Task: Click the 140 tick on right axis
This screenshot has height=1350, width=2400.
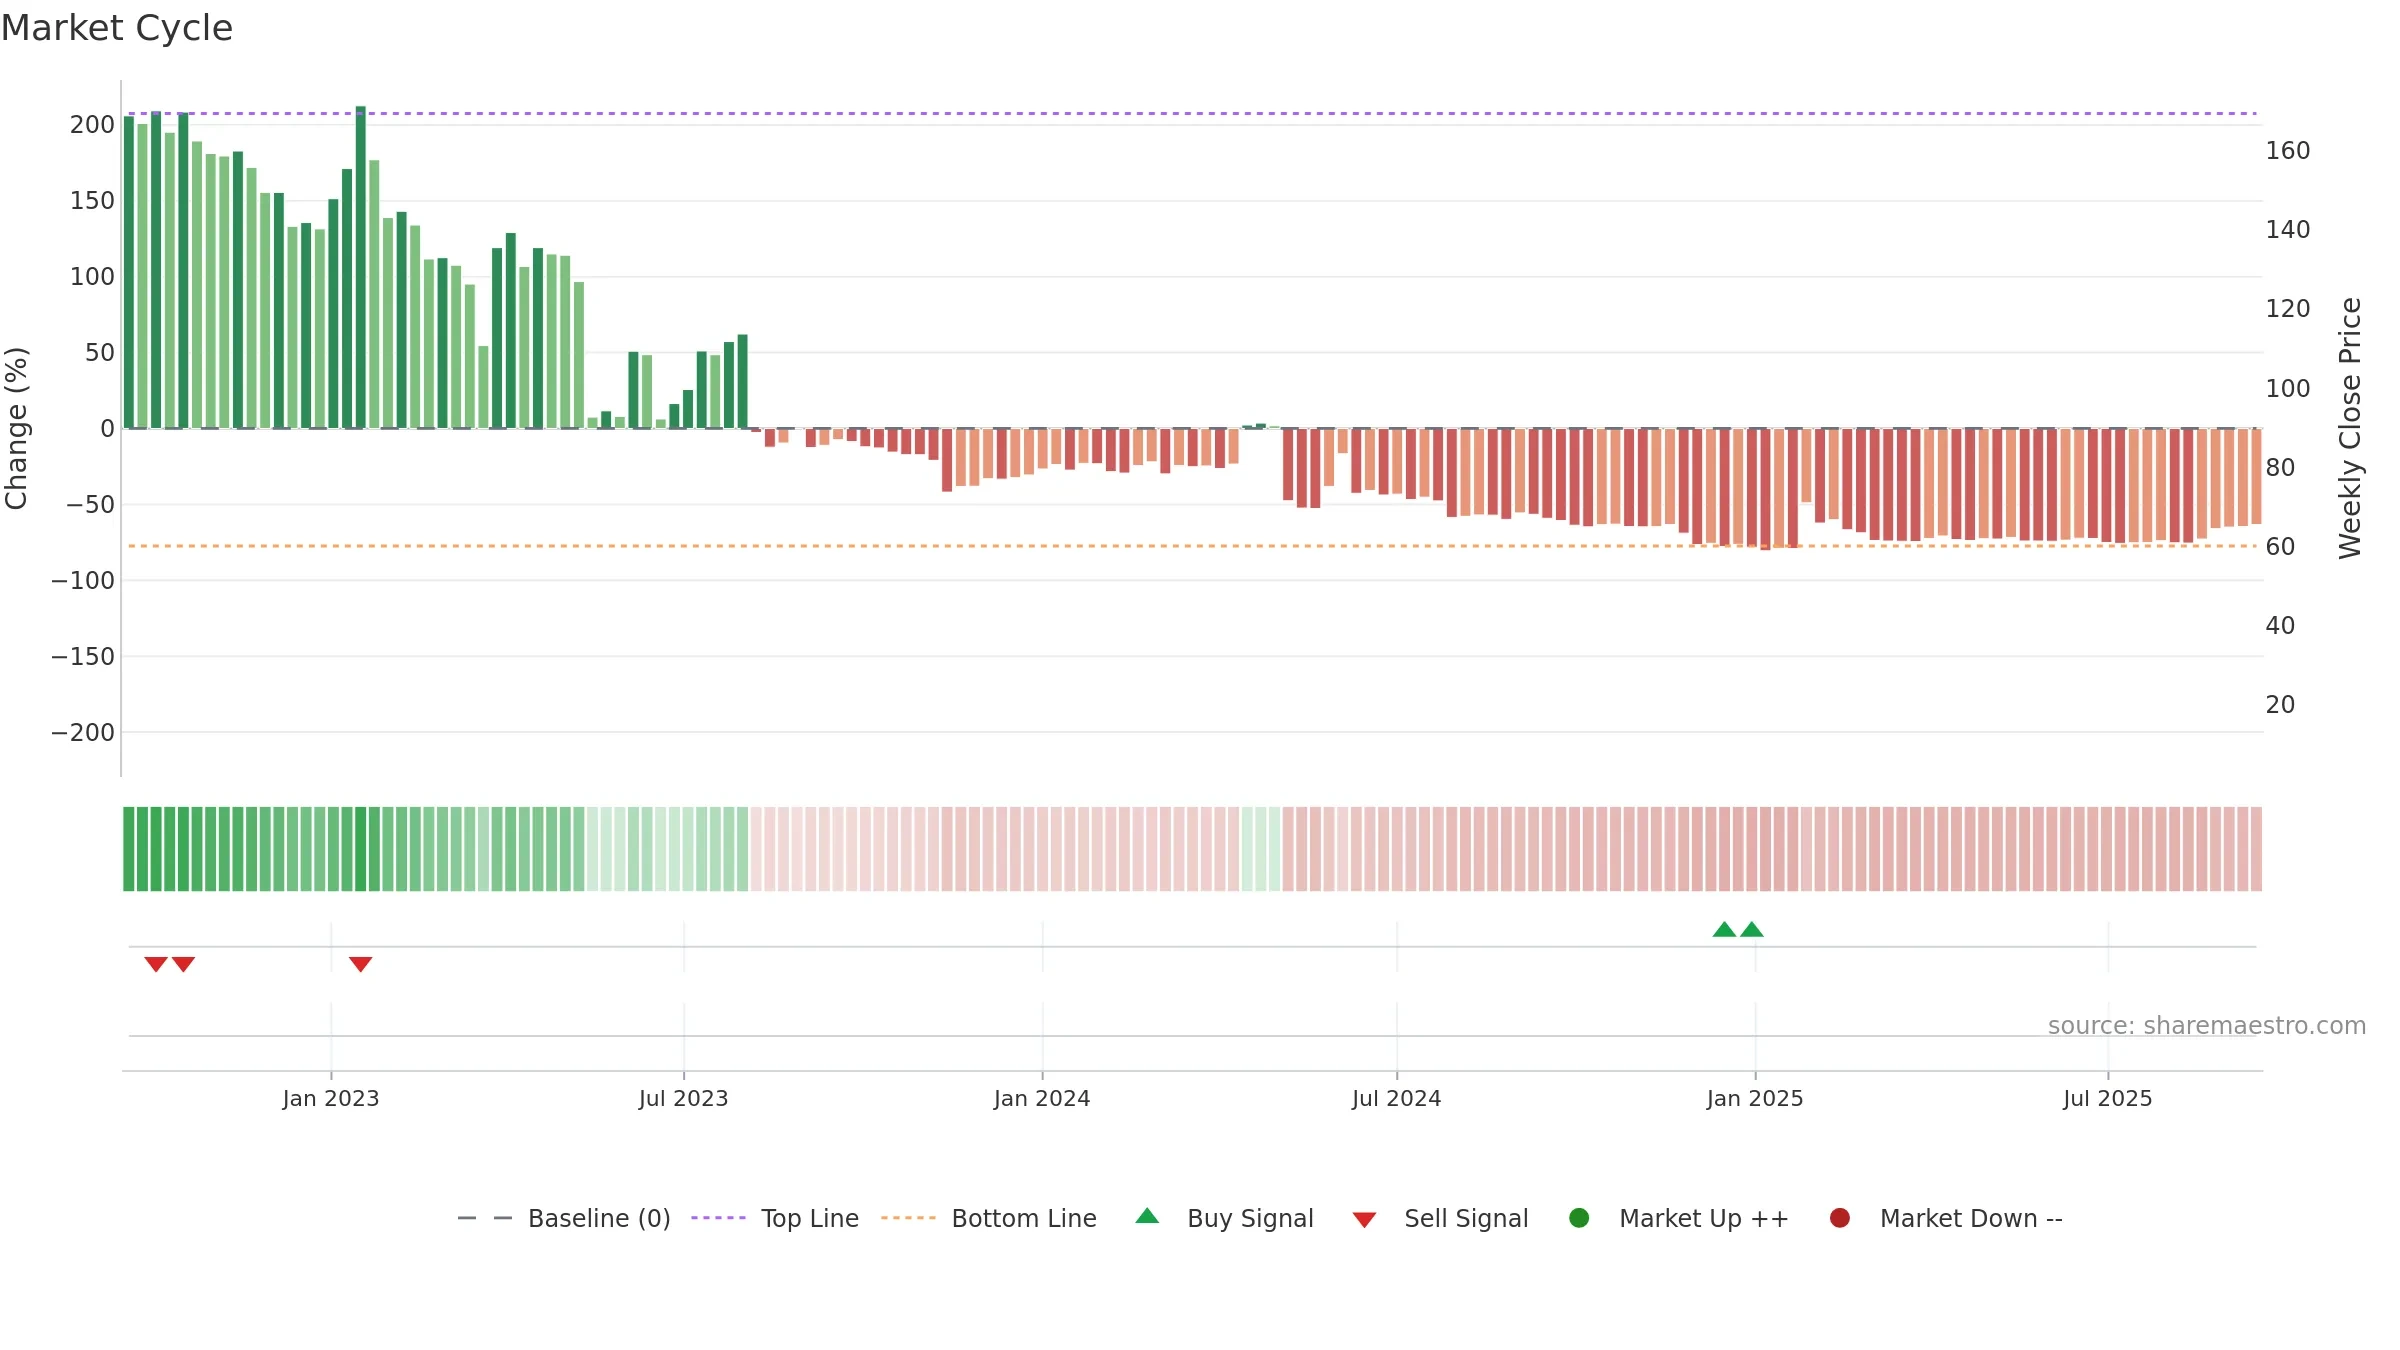Action: click(x=2288, y=230)
